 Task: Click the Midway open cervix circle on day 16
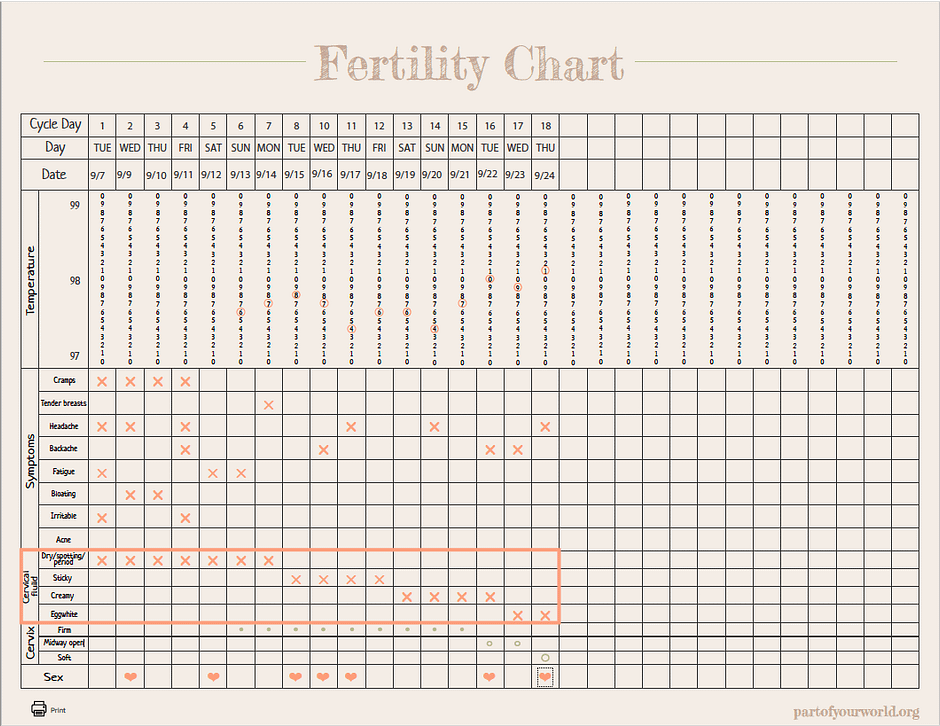tap(489, 643)
